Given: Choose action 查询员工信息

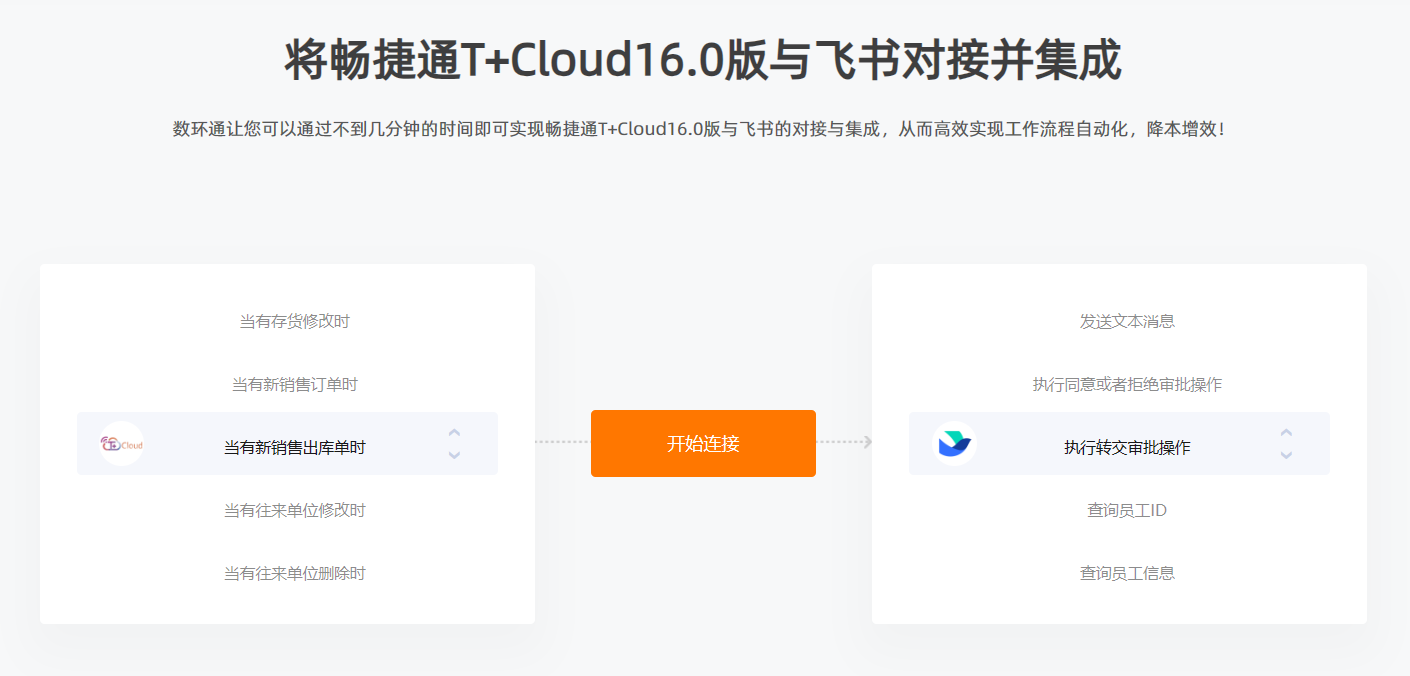Looking at the screenshot, I should coord(1127,573).
